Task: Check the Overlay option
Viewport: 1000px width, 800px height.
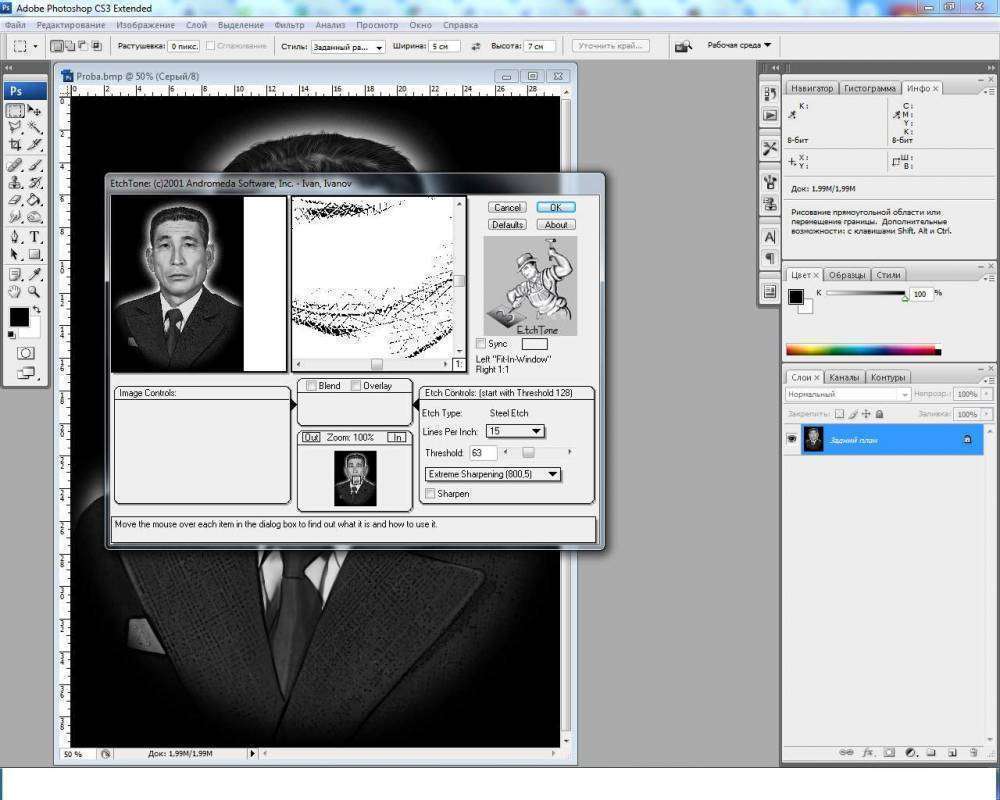Action: point(357,386)
